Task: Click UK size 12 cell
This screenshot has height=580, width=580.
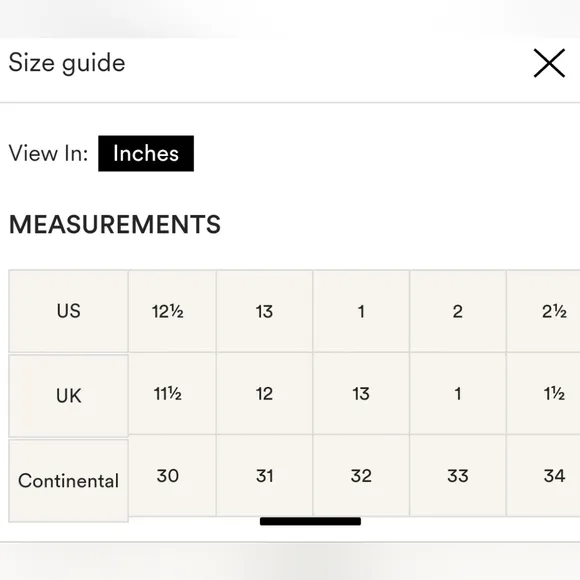Action: 264,394
